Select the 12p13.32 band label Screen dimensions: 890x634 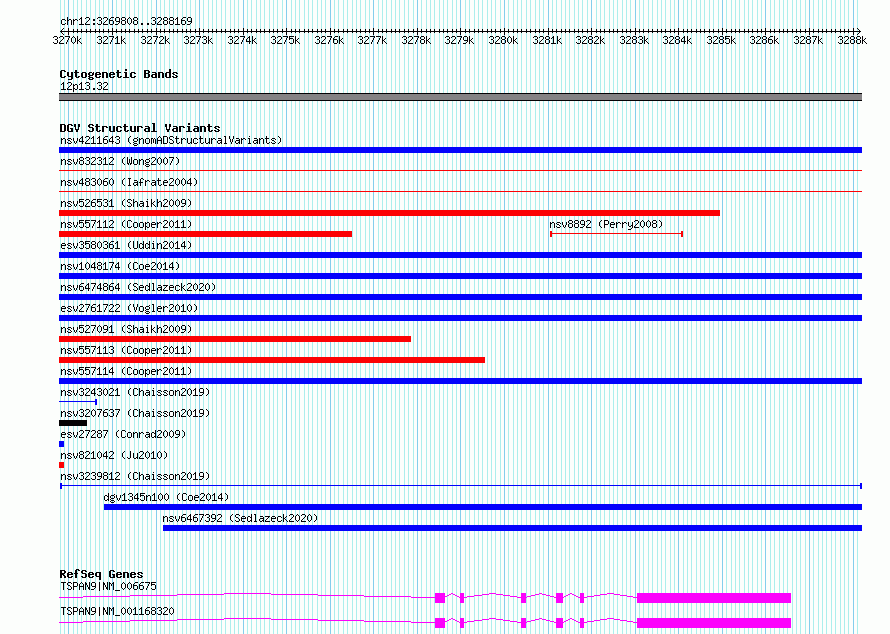click(x=84, y=86)
